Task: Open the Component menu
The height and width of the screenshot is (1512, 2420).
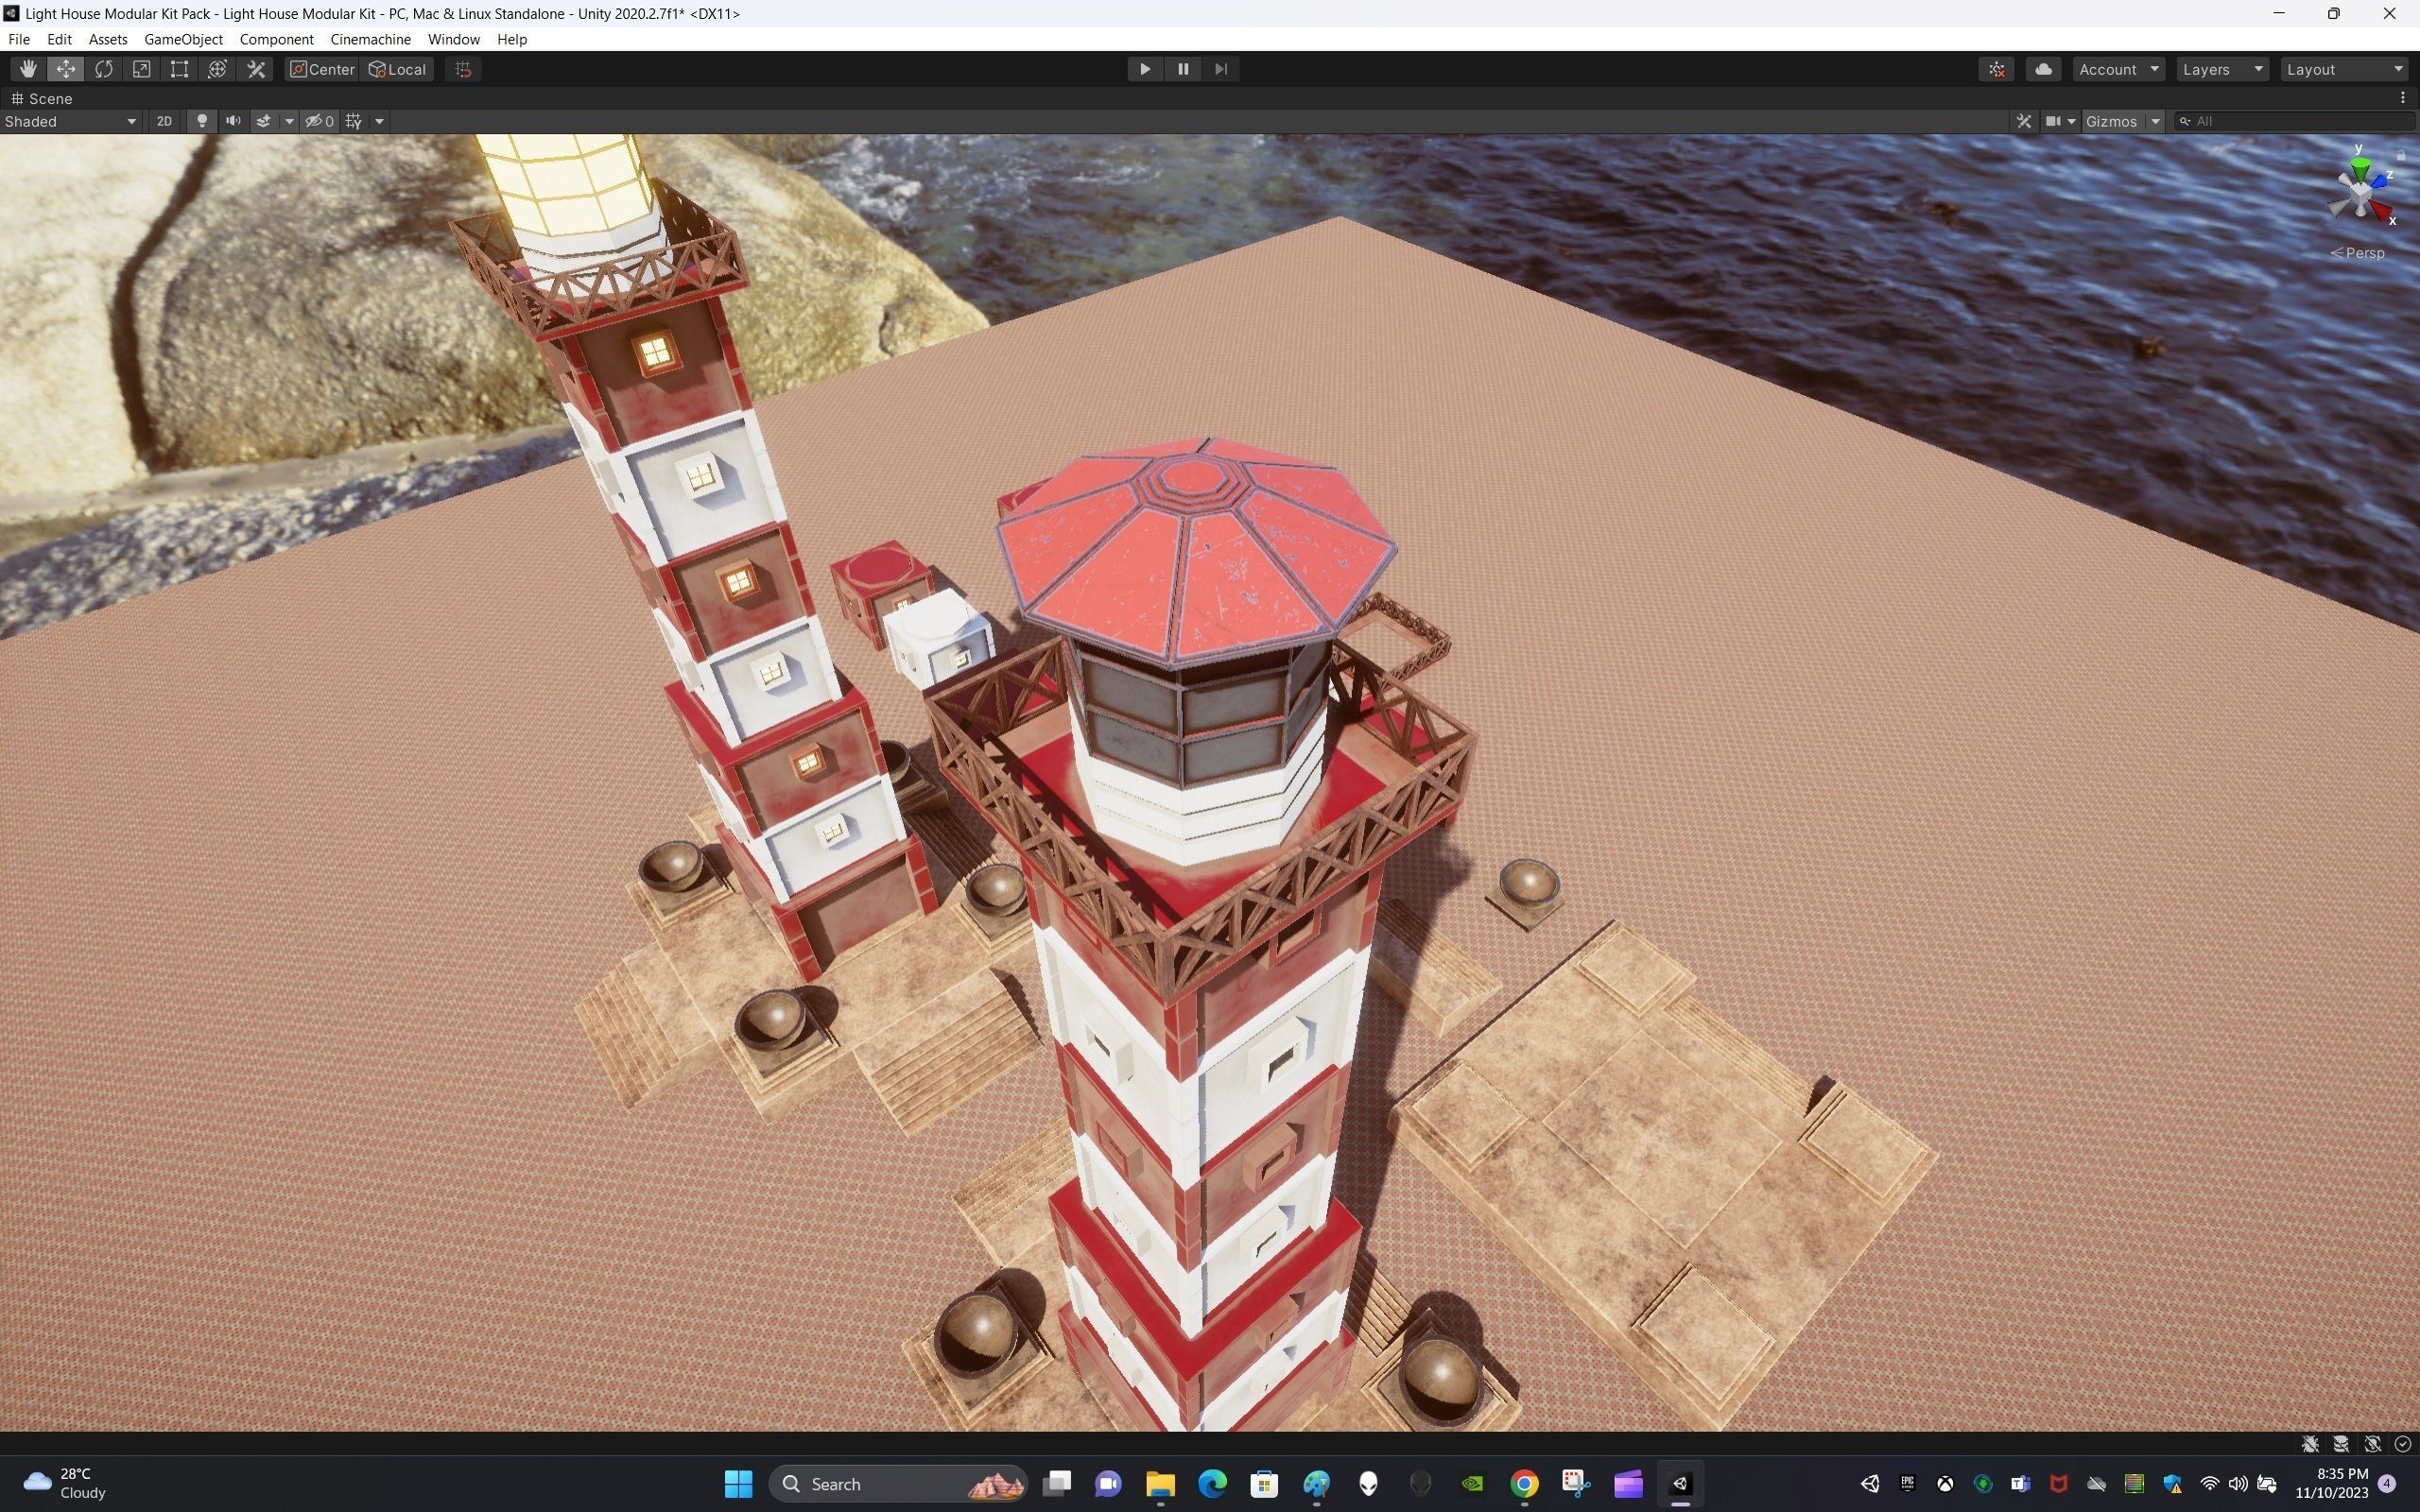Action: click(x=277, y=39)
